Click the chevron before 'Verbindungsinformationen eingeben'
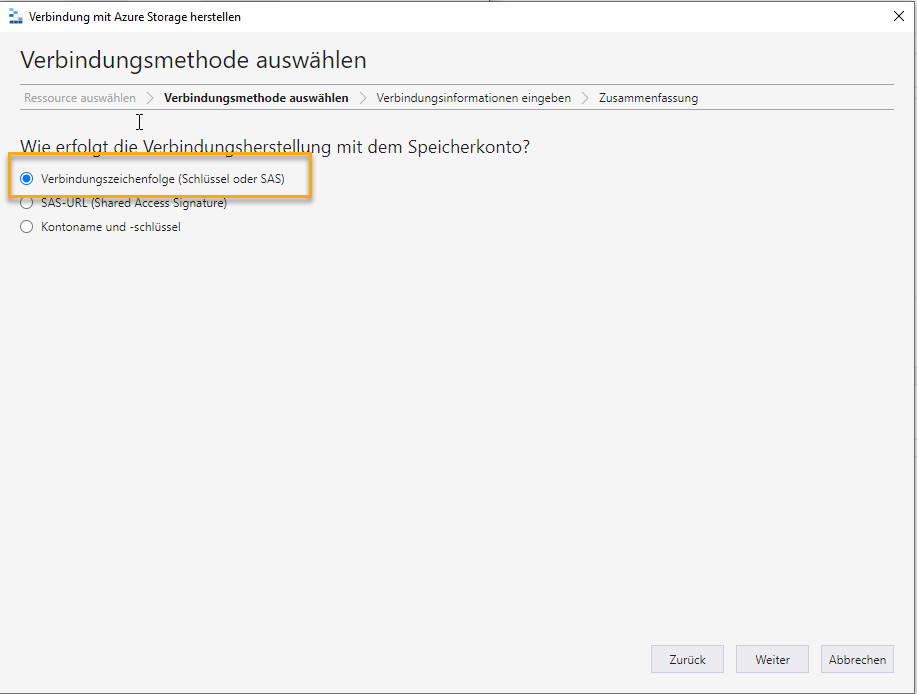Image resolution: width=917 pixels, height=694 pixels. (363, 98)
